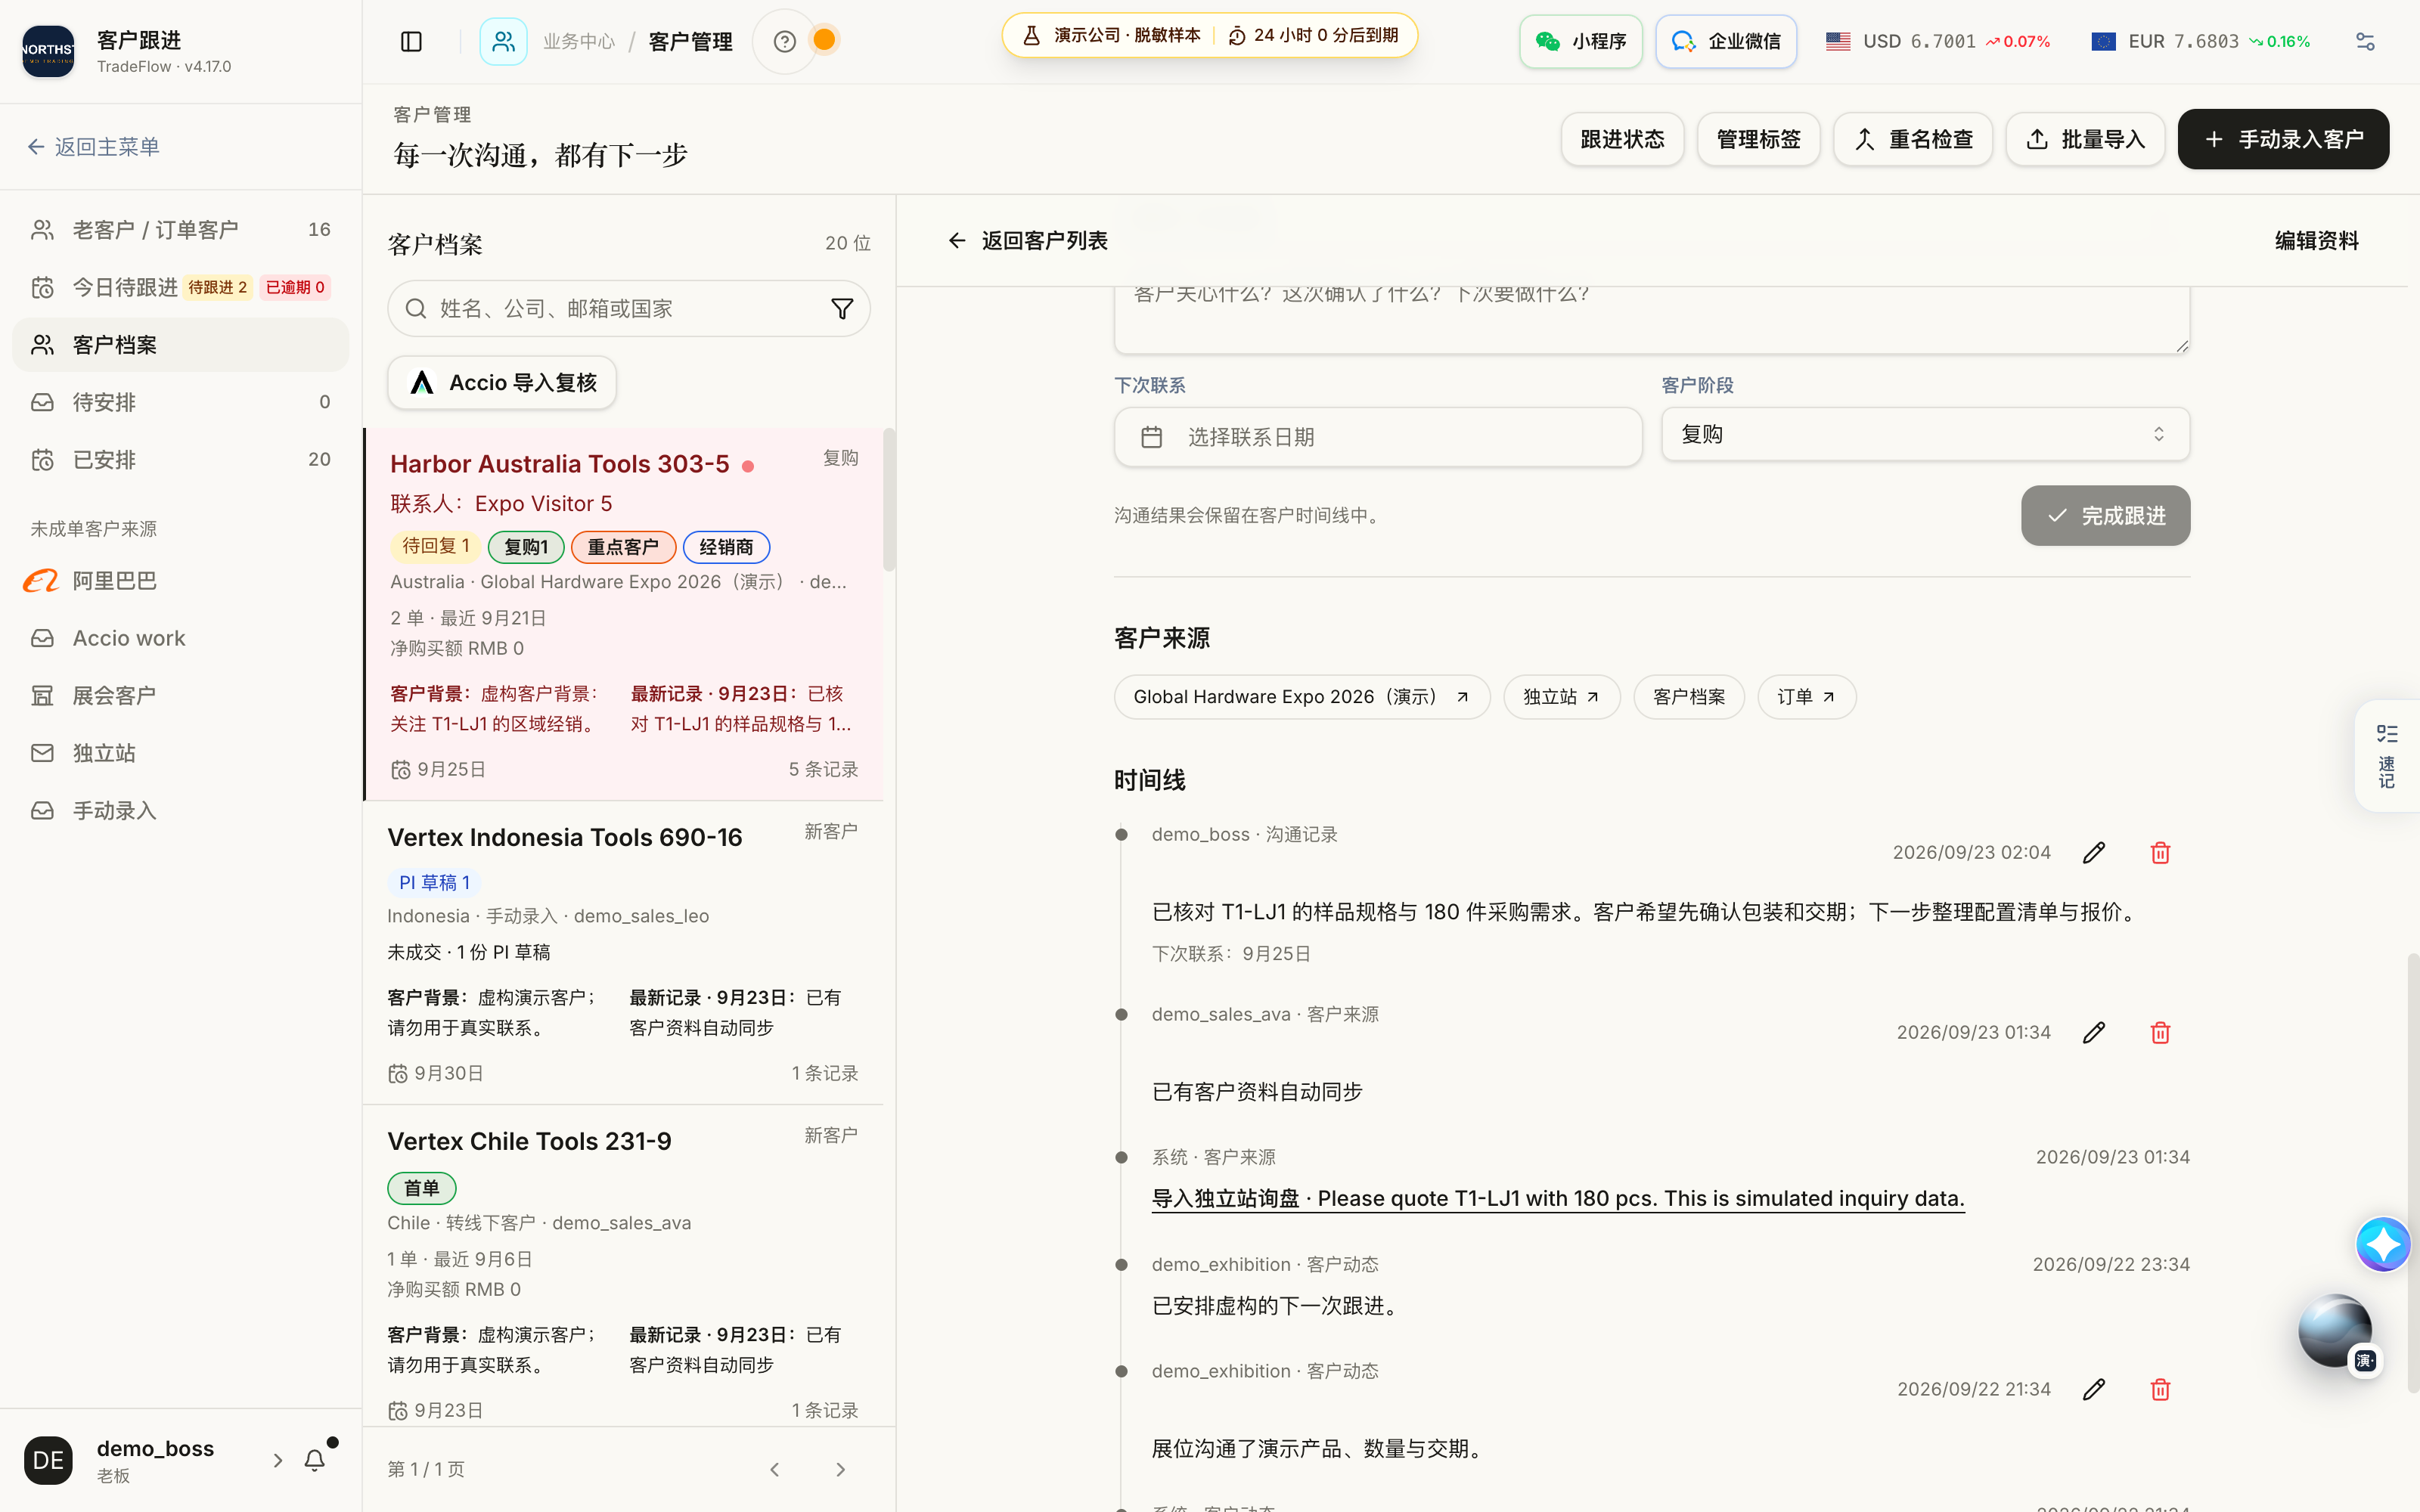Open notifications bell icon
The width and height of the screenshot is (2420, 1512).
point(315,1460)
